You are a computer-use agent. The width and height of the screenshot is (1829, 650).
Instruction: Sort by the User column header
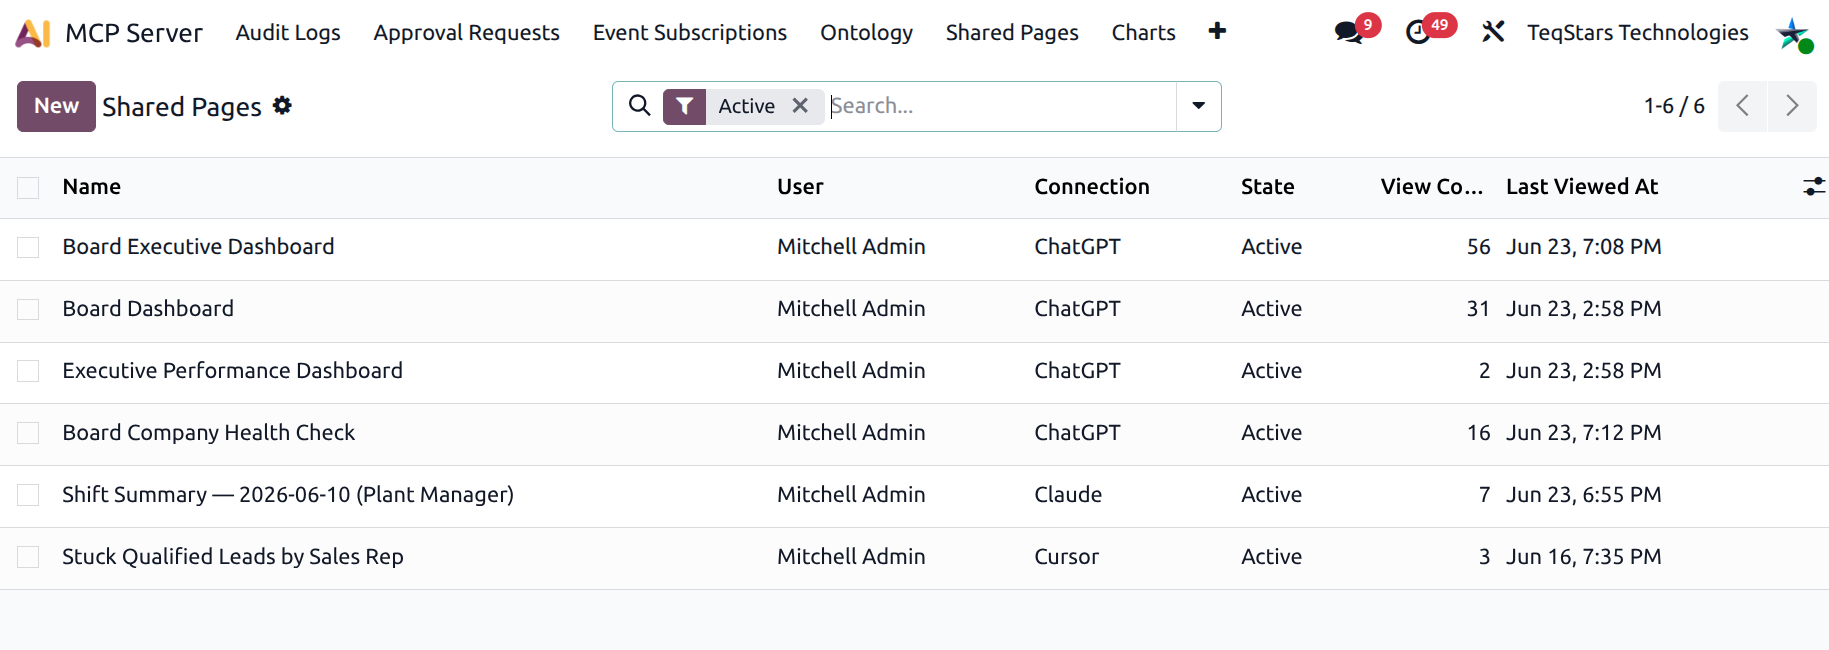click(800, 187)
